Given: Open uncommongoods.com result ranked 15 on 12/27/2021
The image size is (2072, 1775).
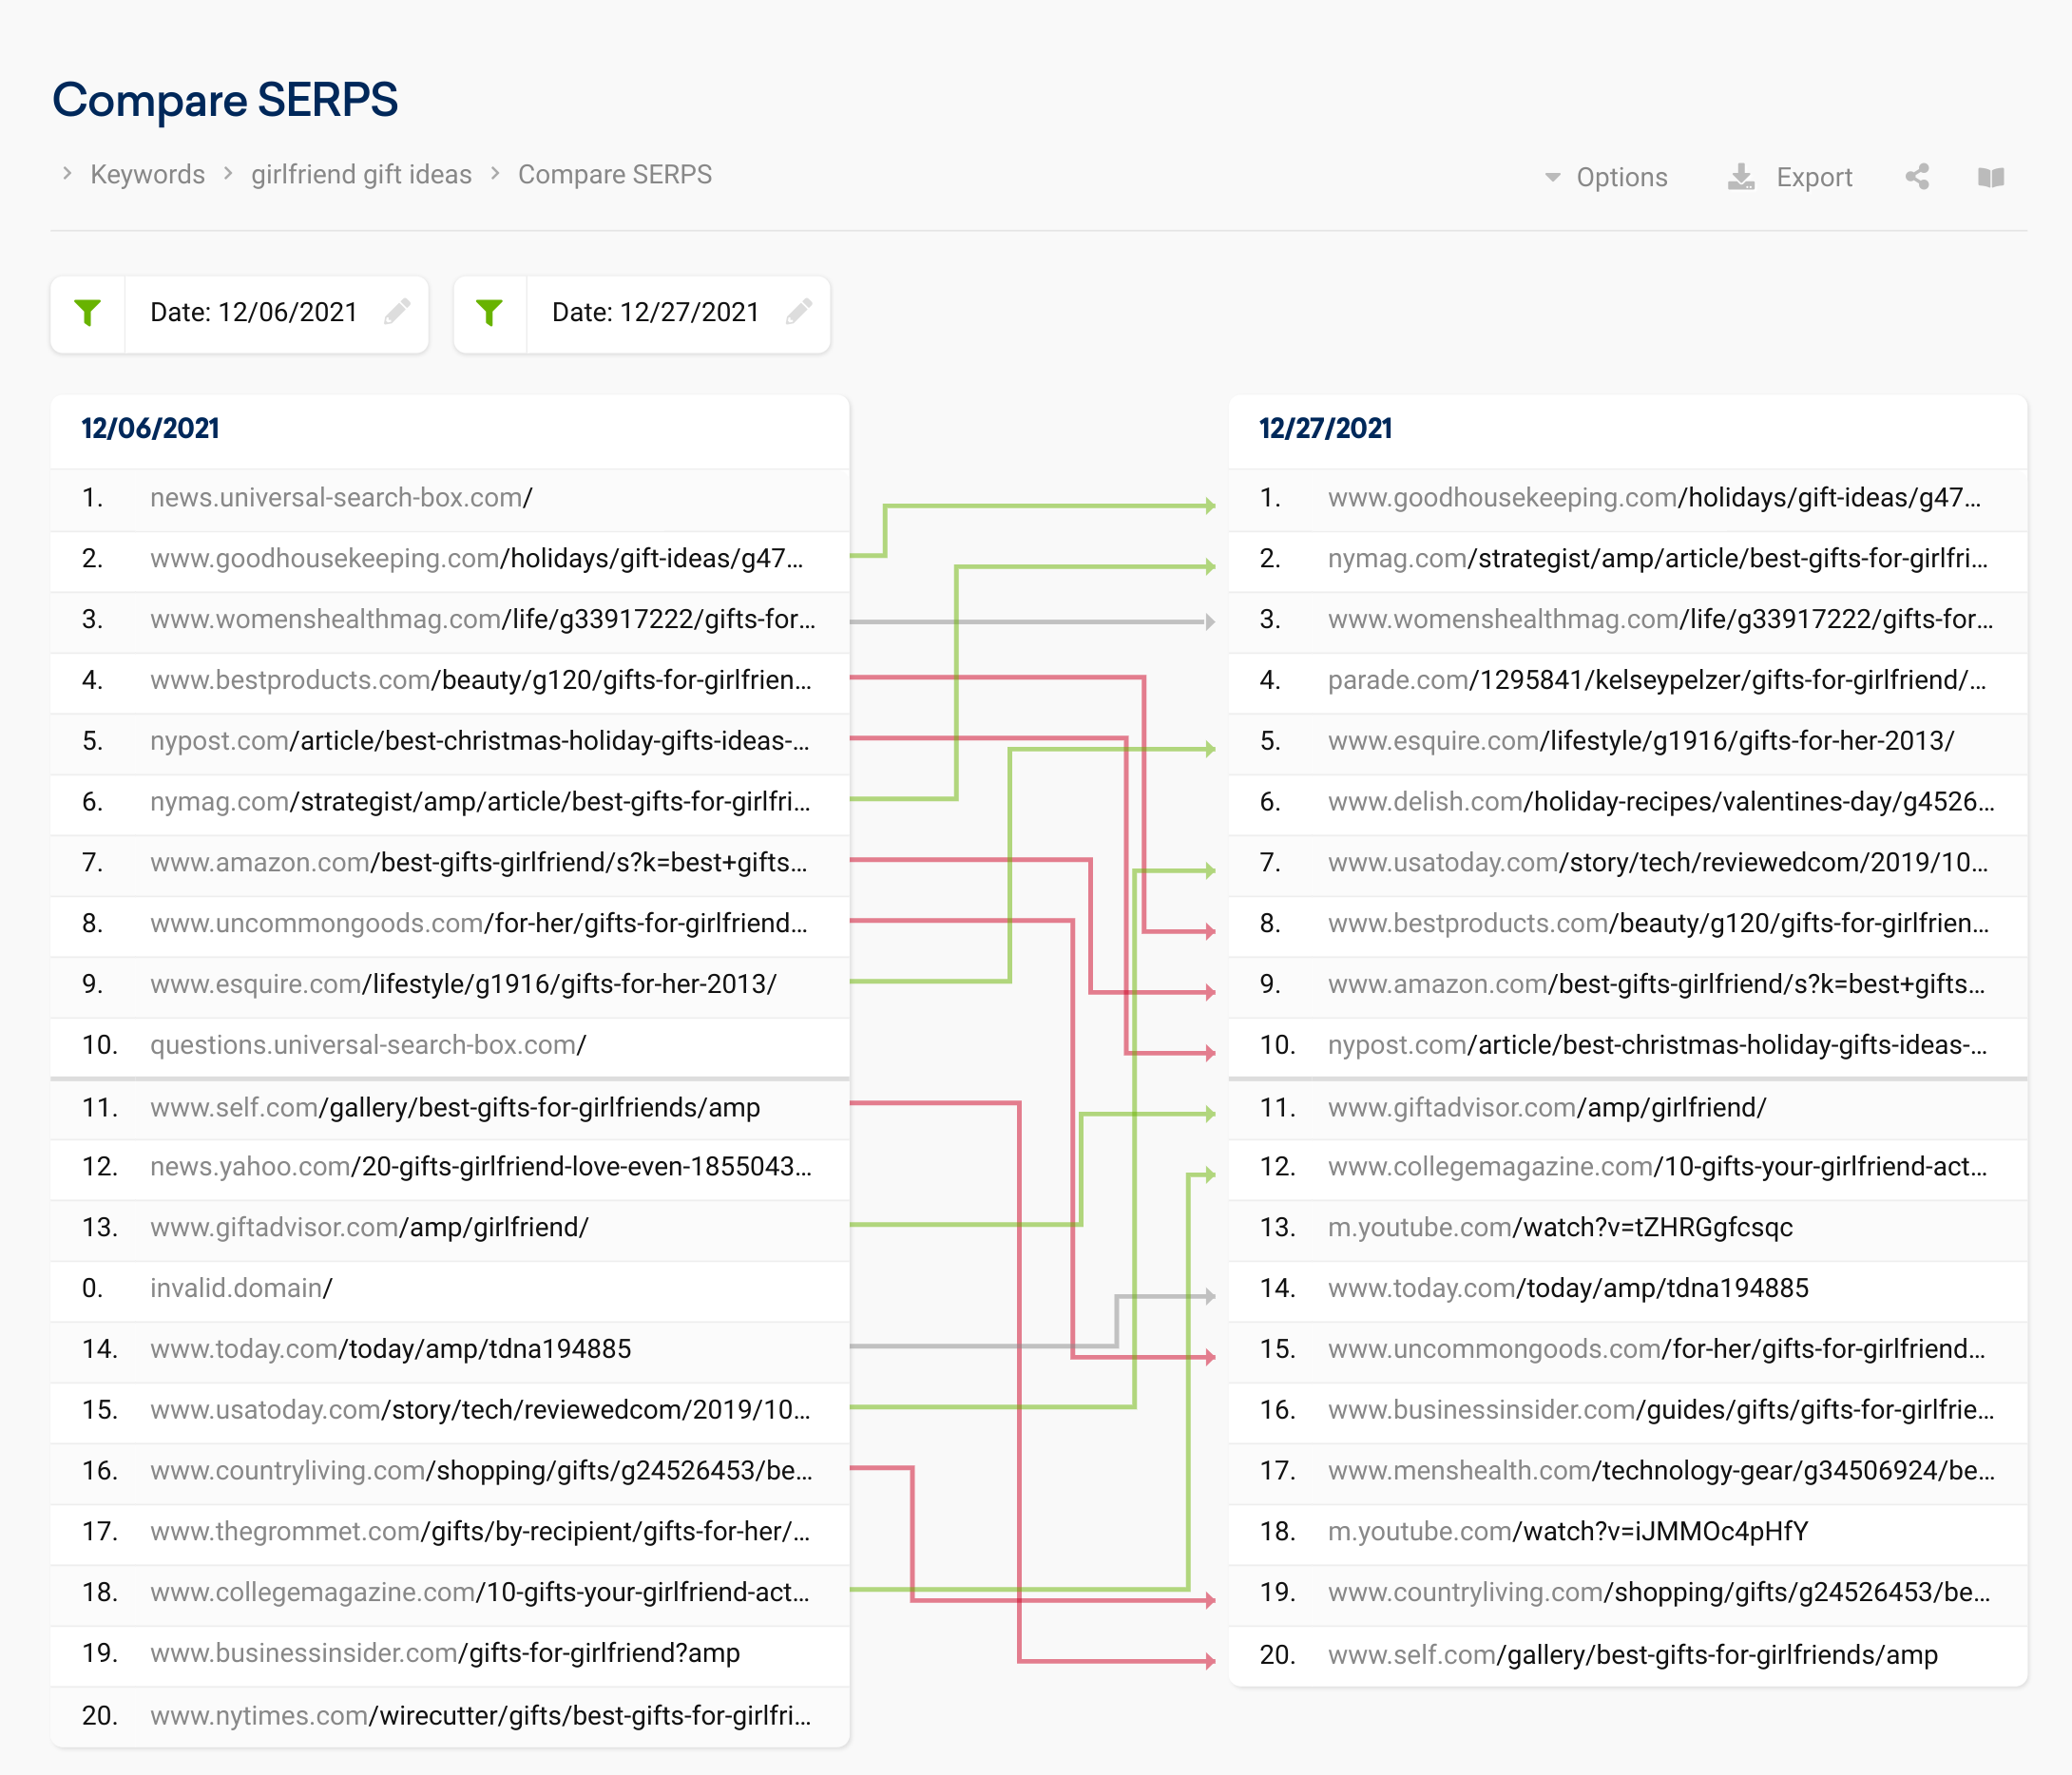Looking at the screenshot, I should coord(1657,1349).
